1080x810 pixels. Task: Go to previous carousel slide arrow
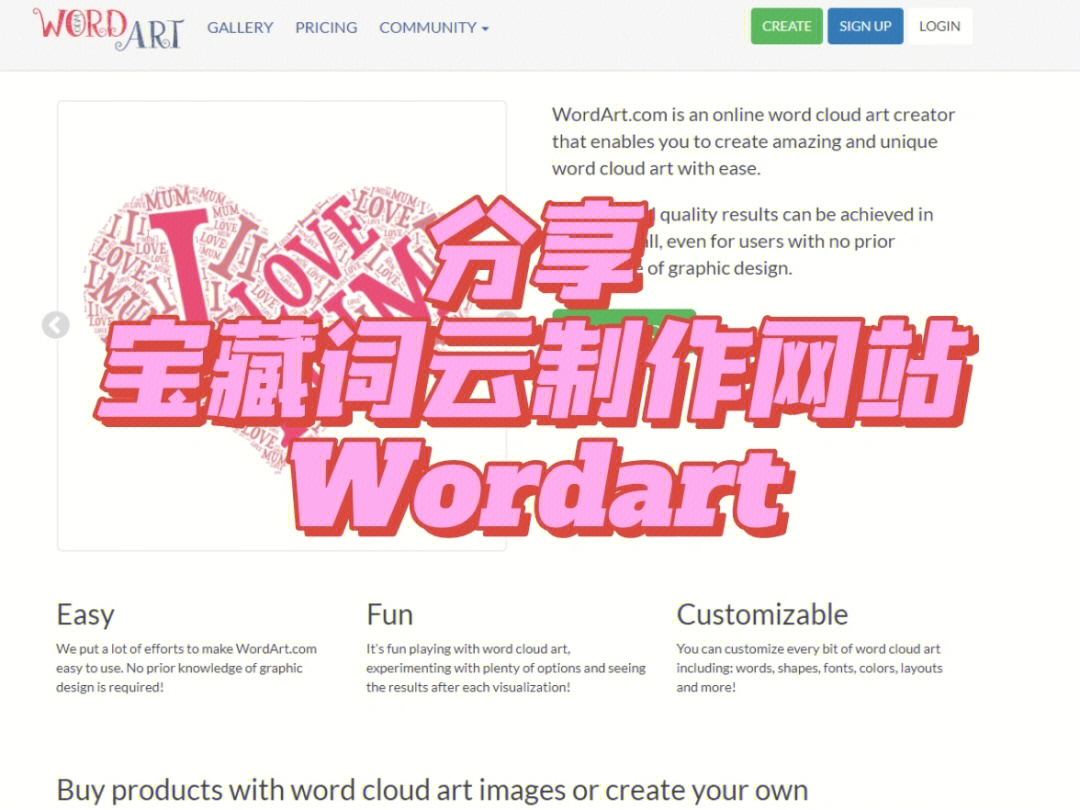56,325
